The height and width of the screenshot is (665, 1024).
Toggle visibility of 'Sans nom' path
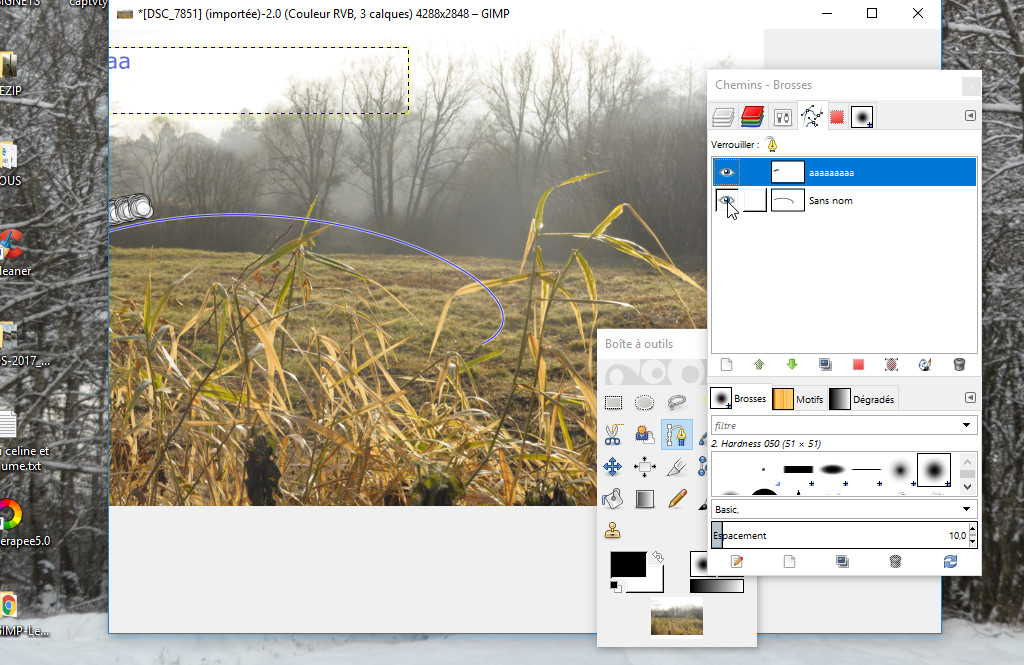pyautogui.click(x=727, y=201)
